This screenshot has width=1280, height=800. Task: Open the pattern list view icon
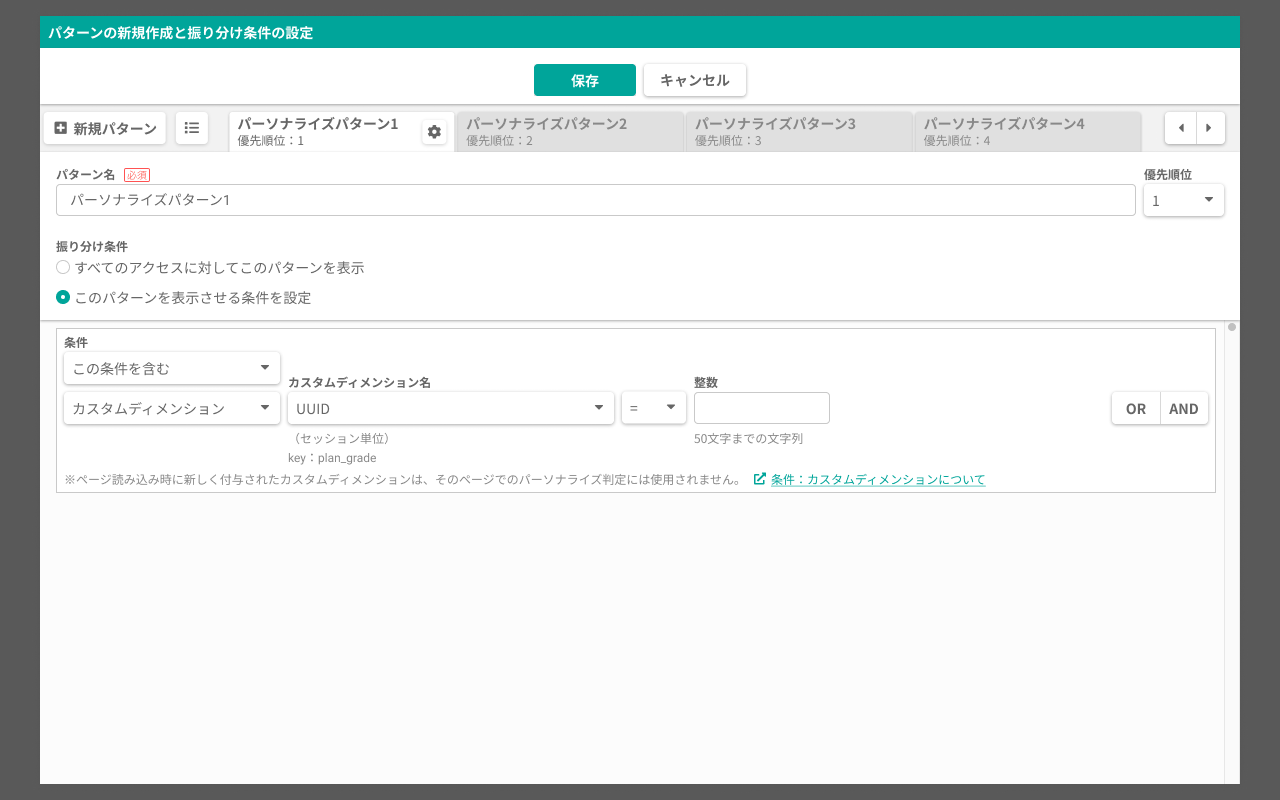(x=192, y=128)
